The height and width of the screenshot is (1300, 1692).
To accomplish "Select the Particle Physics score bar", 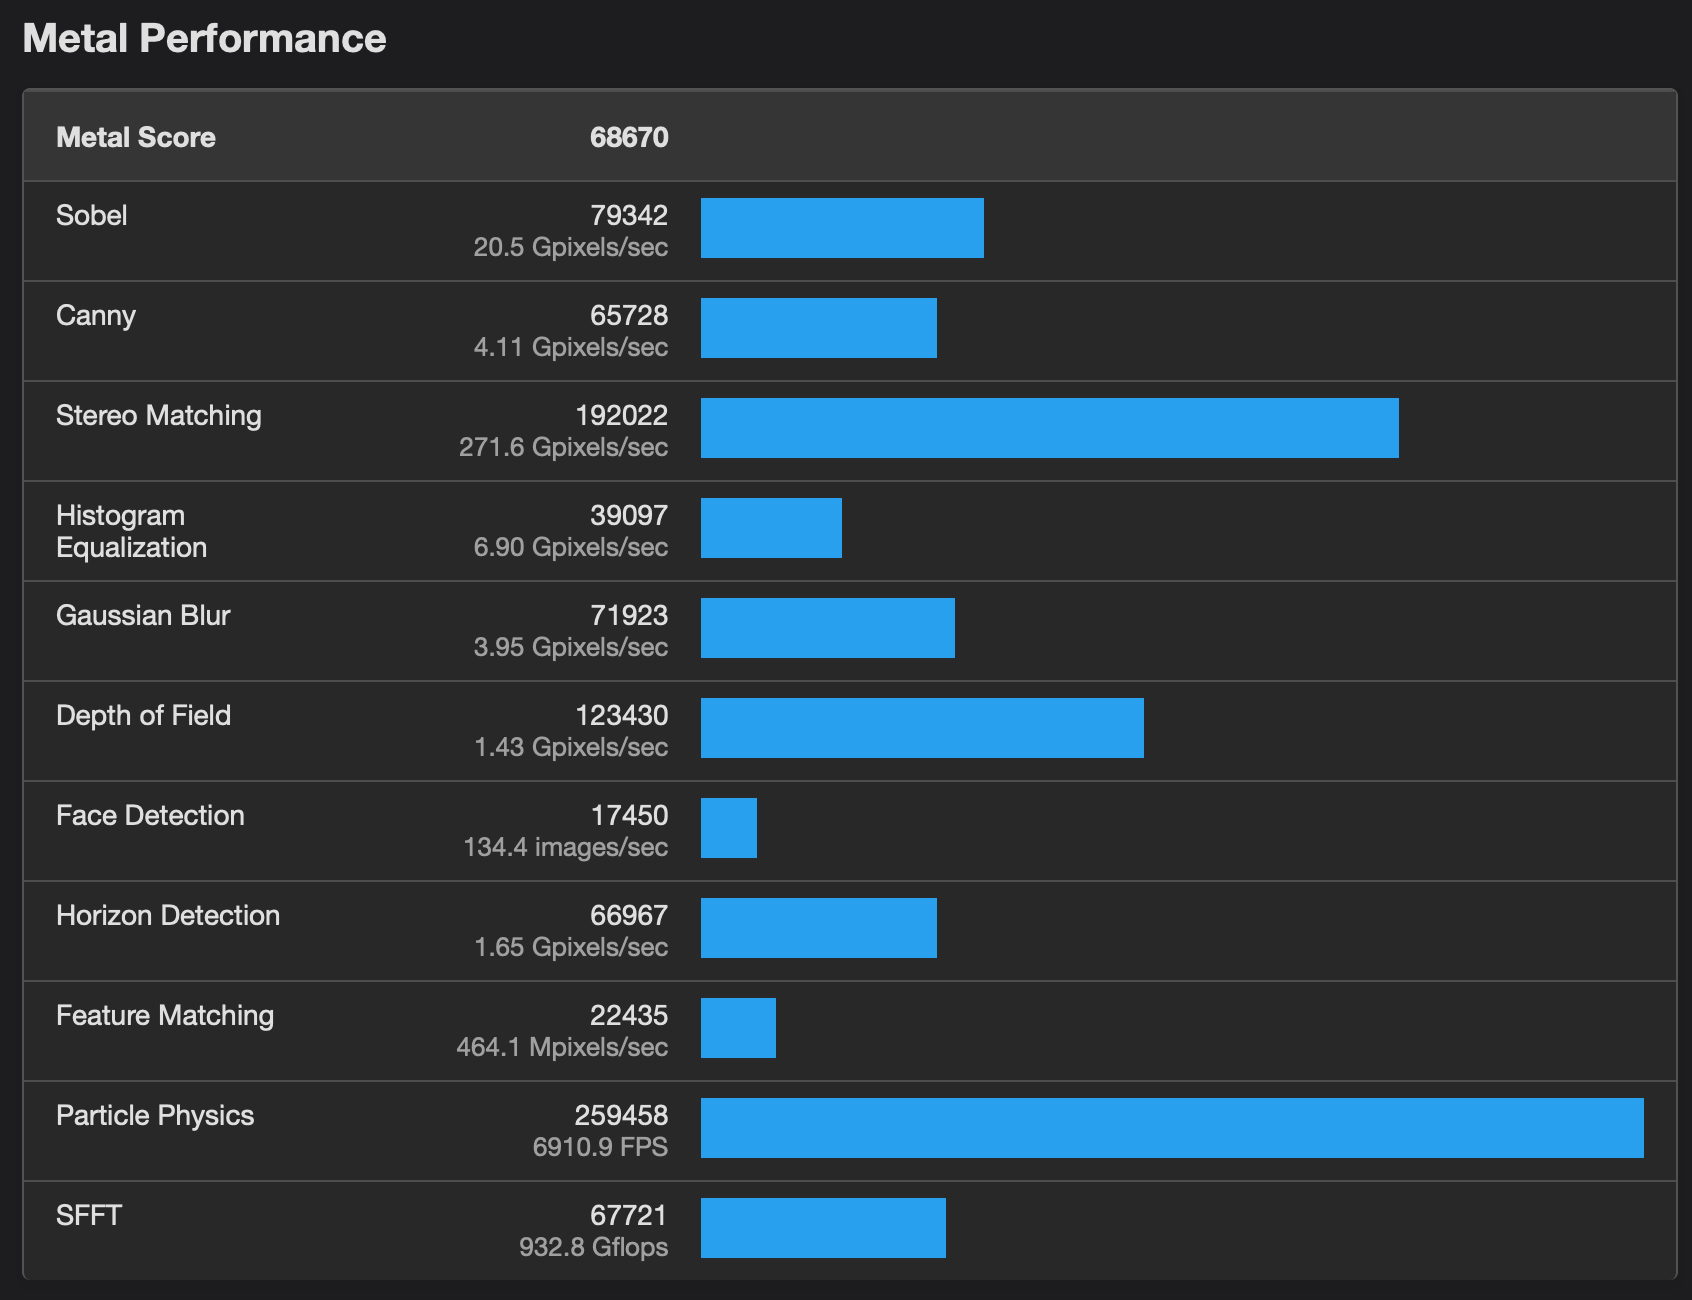I will pyautogui.click(x=1172, y=1128).
